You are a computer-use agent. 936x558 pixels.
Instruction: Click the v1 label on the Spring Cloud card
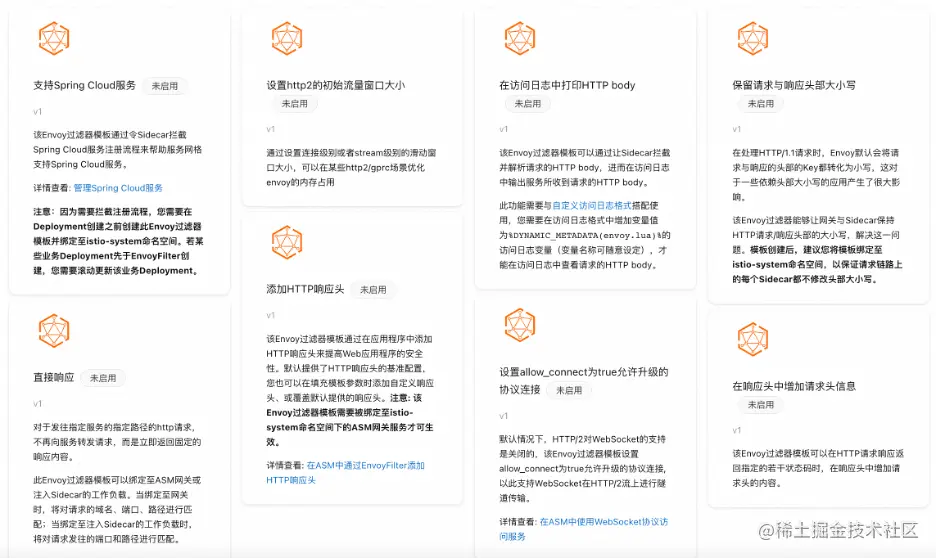tap(38, 112)
